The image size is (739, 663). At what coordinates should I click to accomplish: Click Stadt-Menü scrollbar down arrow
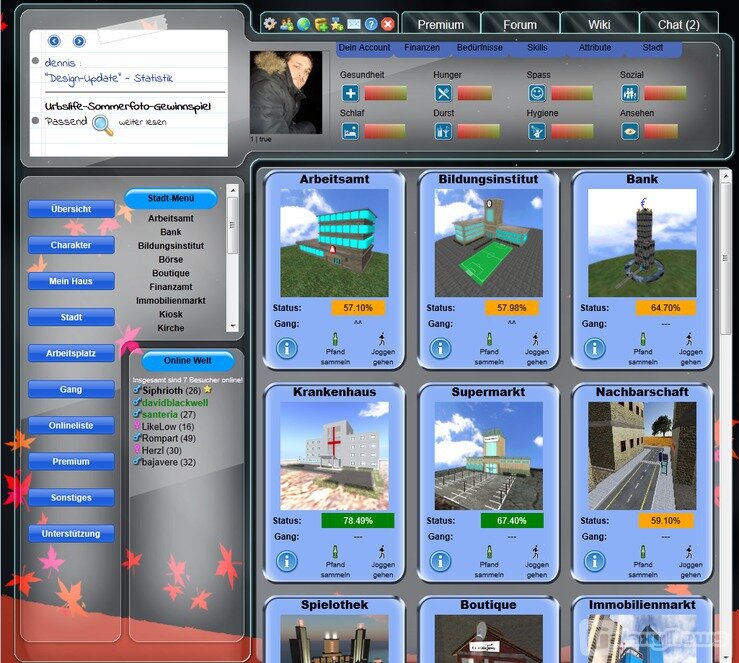point(232,326)
